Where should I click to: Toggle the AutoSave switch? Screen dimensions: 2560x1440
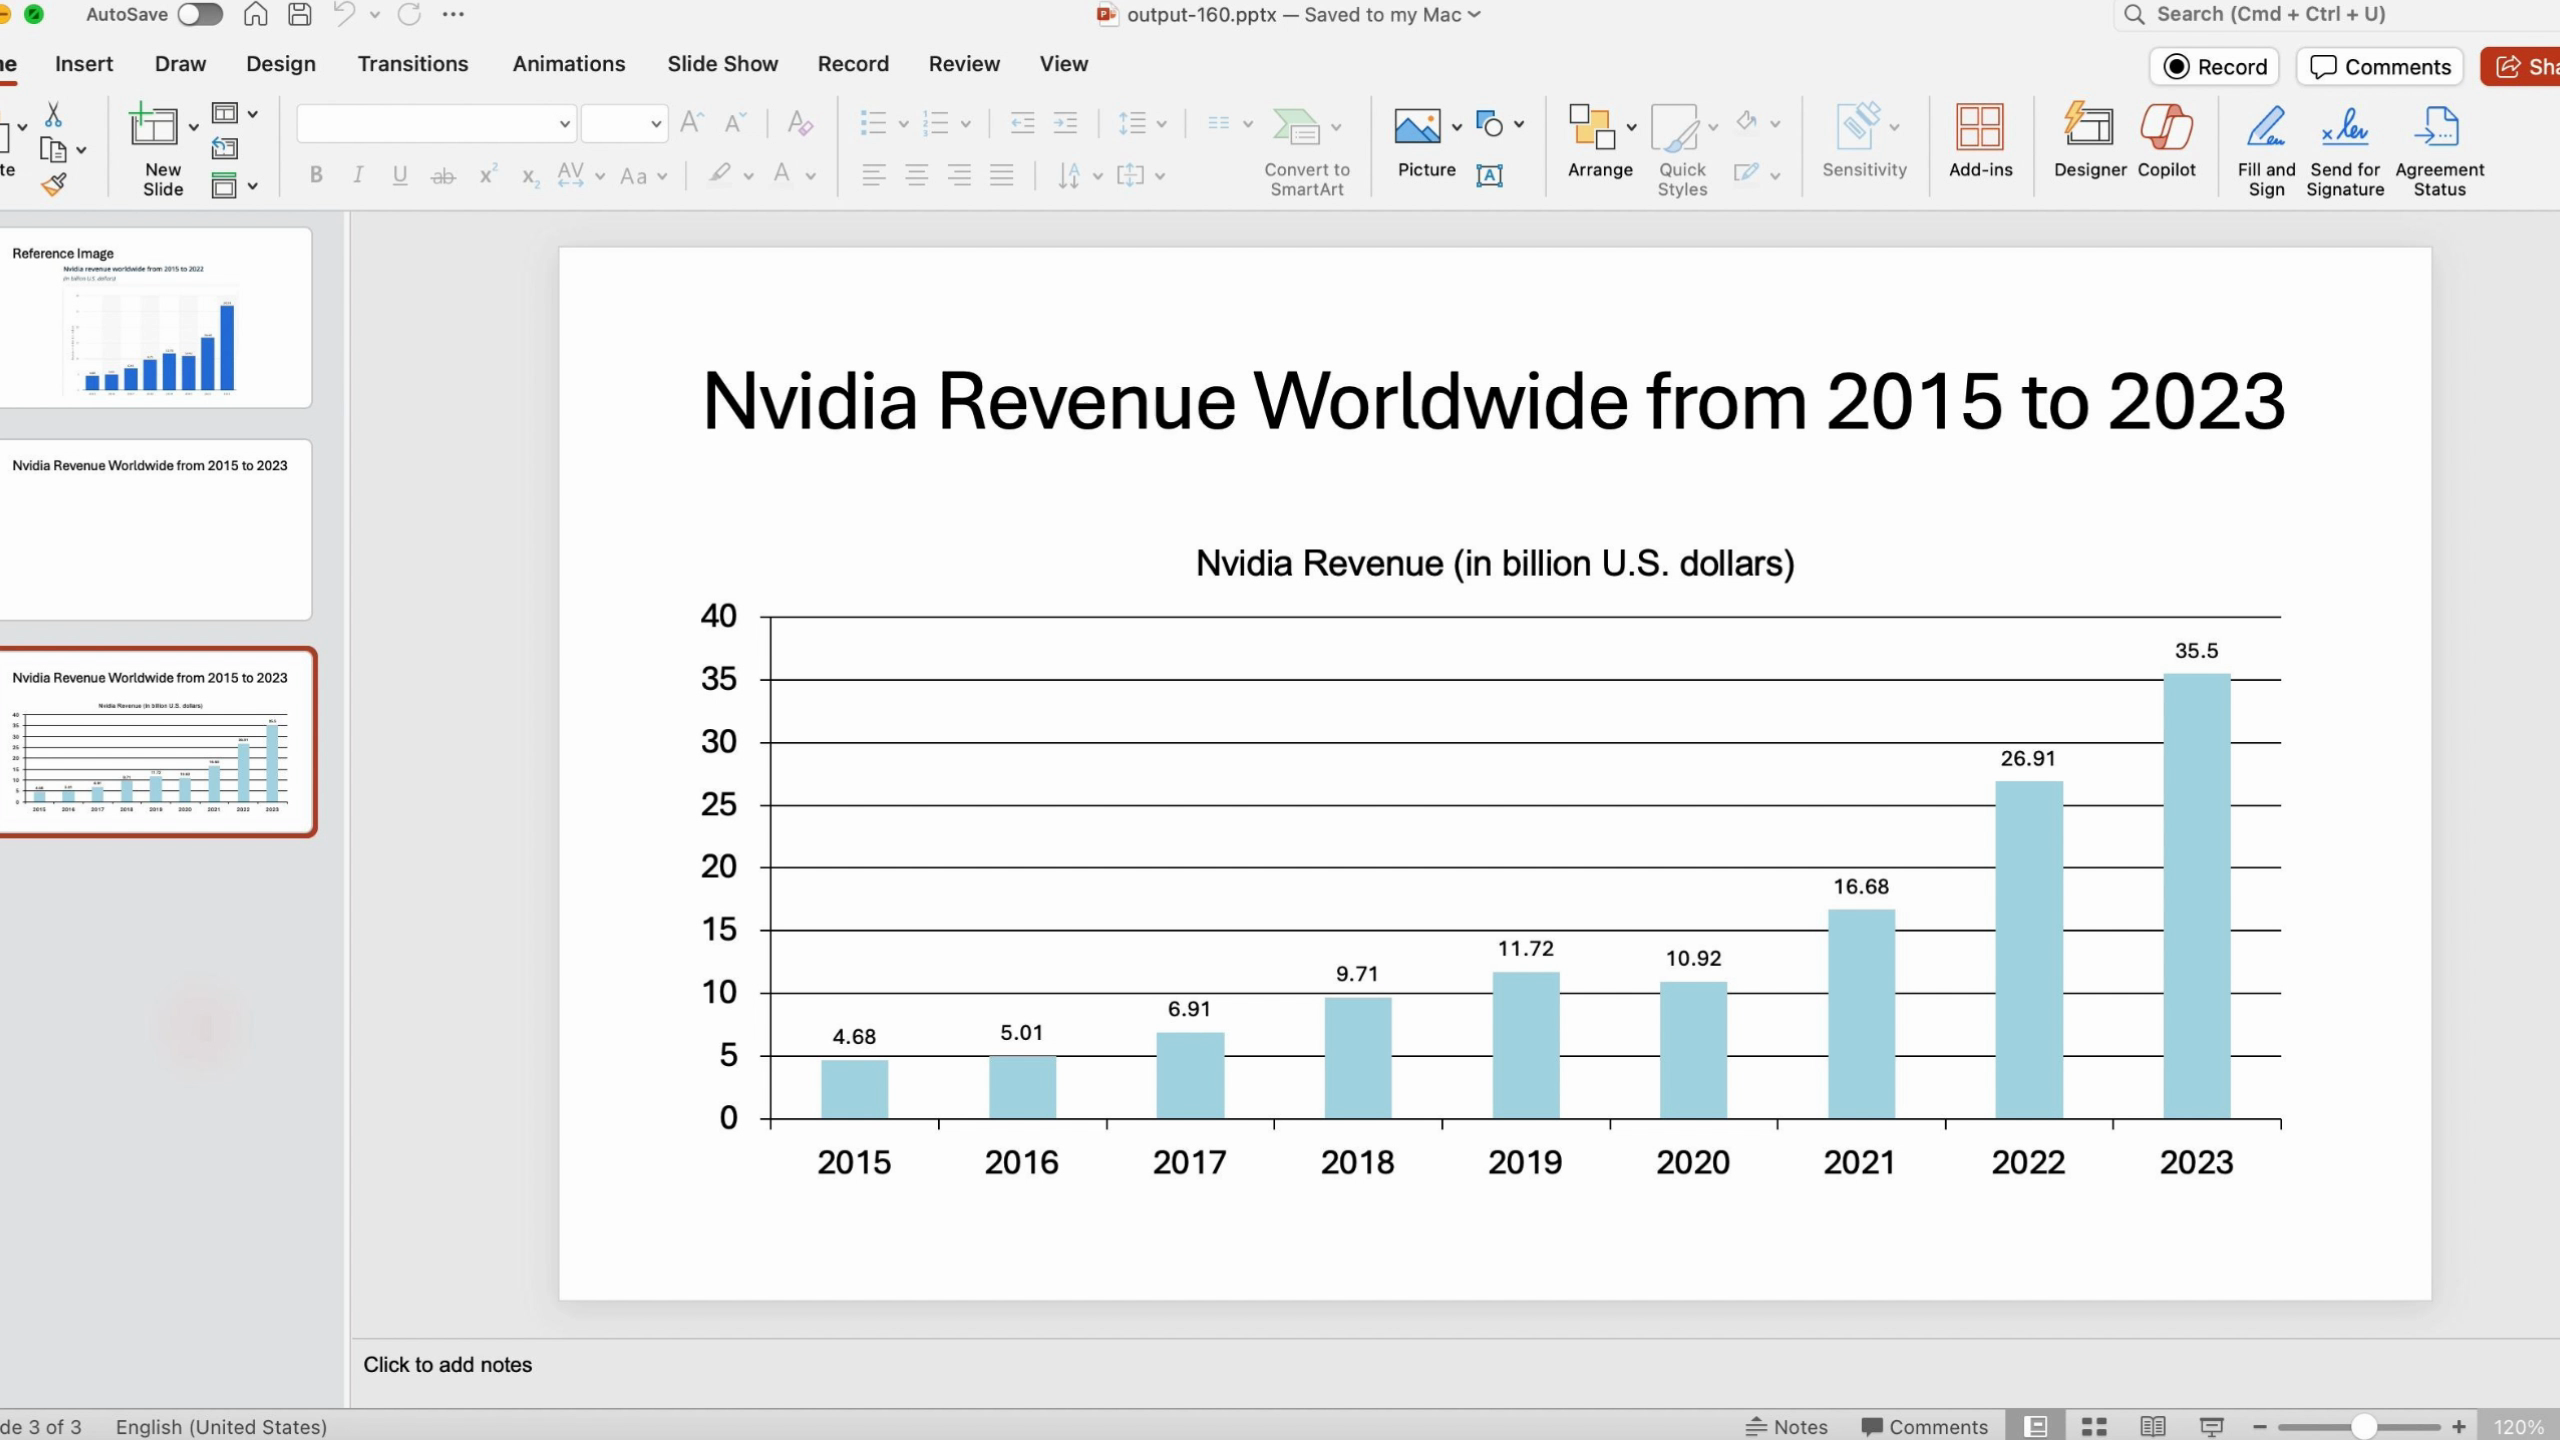pos(200,14)
